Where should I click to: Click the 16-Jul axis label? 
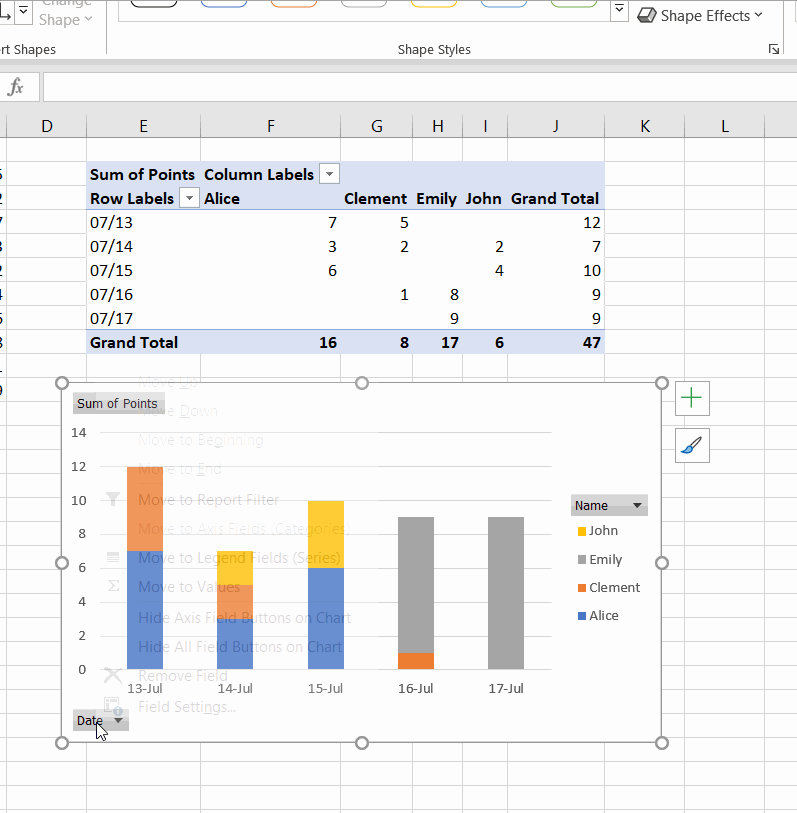point(415,689)
